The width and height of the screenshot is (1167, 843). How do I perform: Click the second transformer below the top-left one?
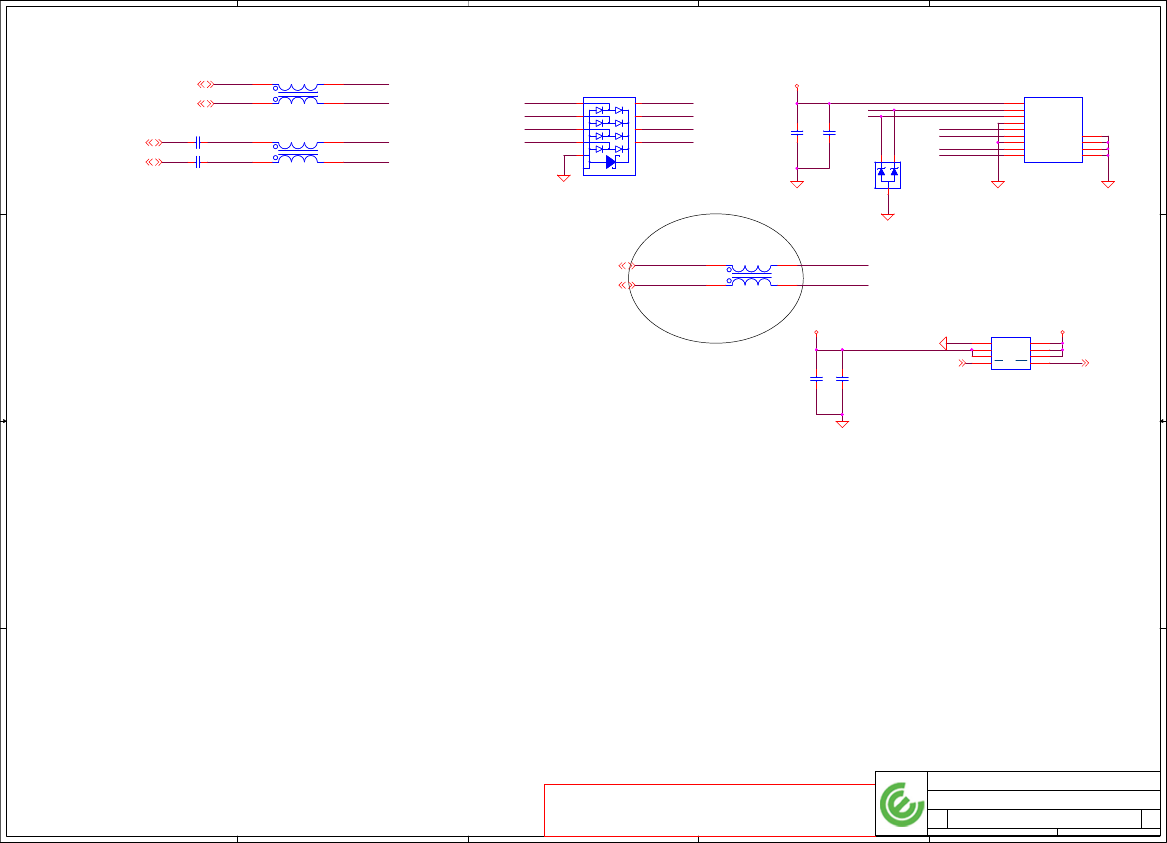pos(296,152)
